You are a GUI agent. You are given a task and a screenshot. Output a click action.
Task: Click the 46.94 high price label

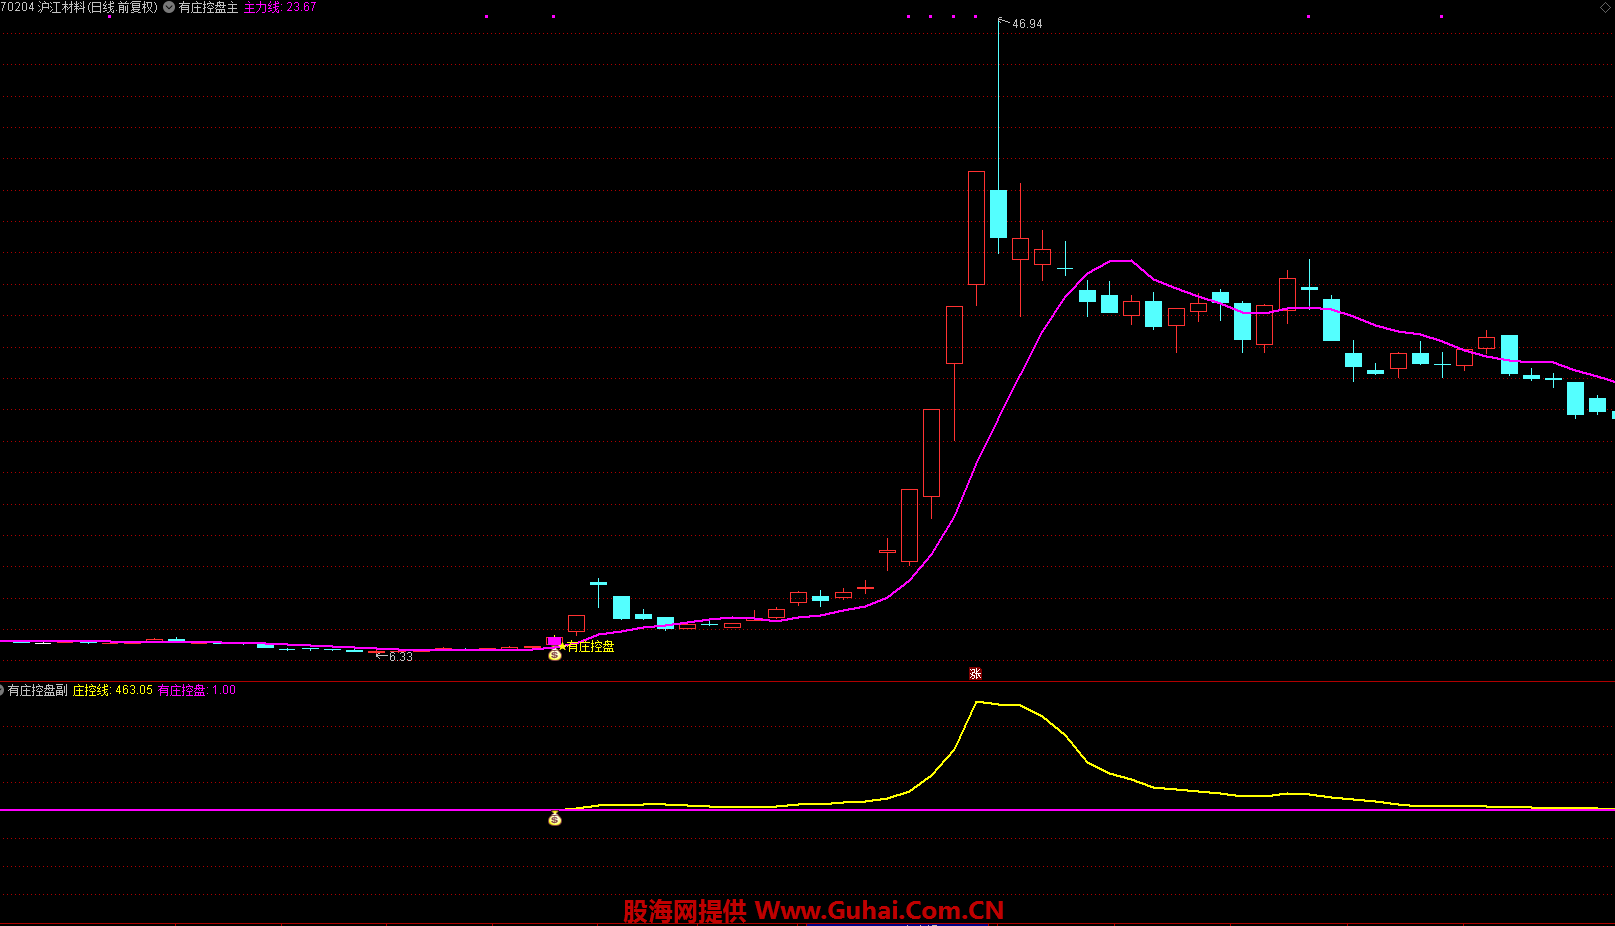[1027, 24]
